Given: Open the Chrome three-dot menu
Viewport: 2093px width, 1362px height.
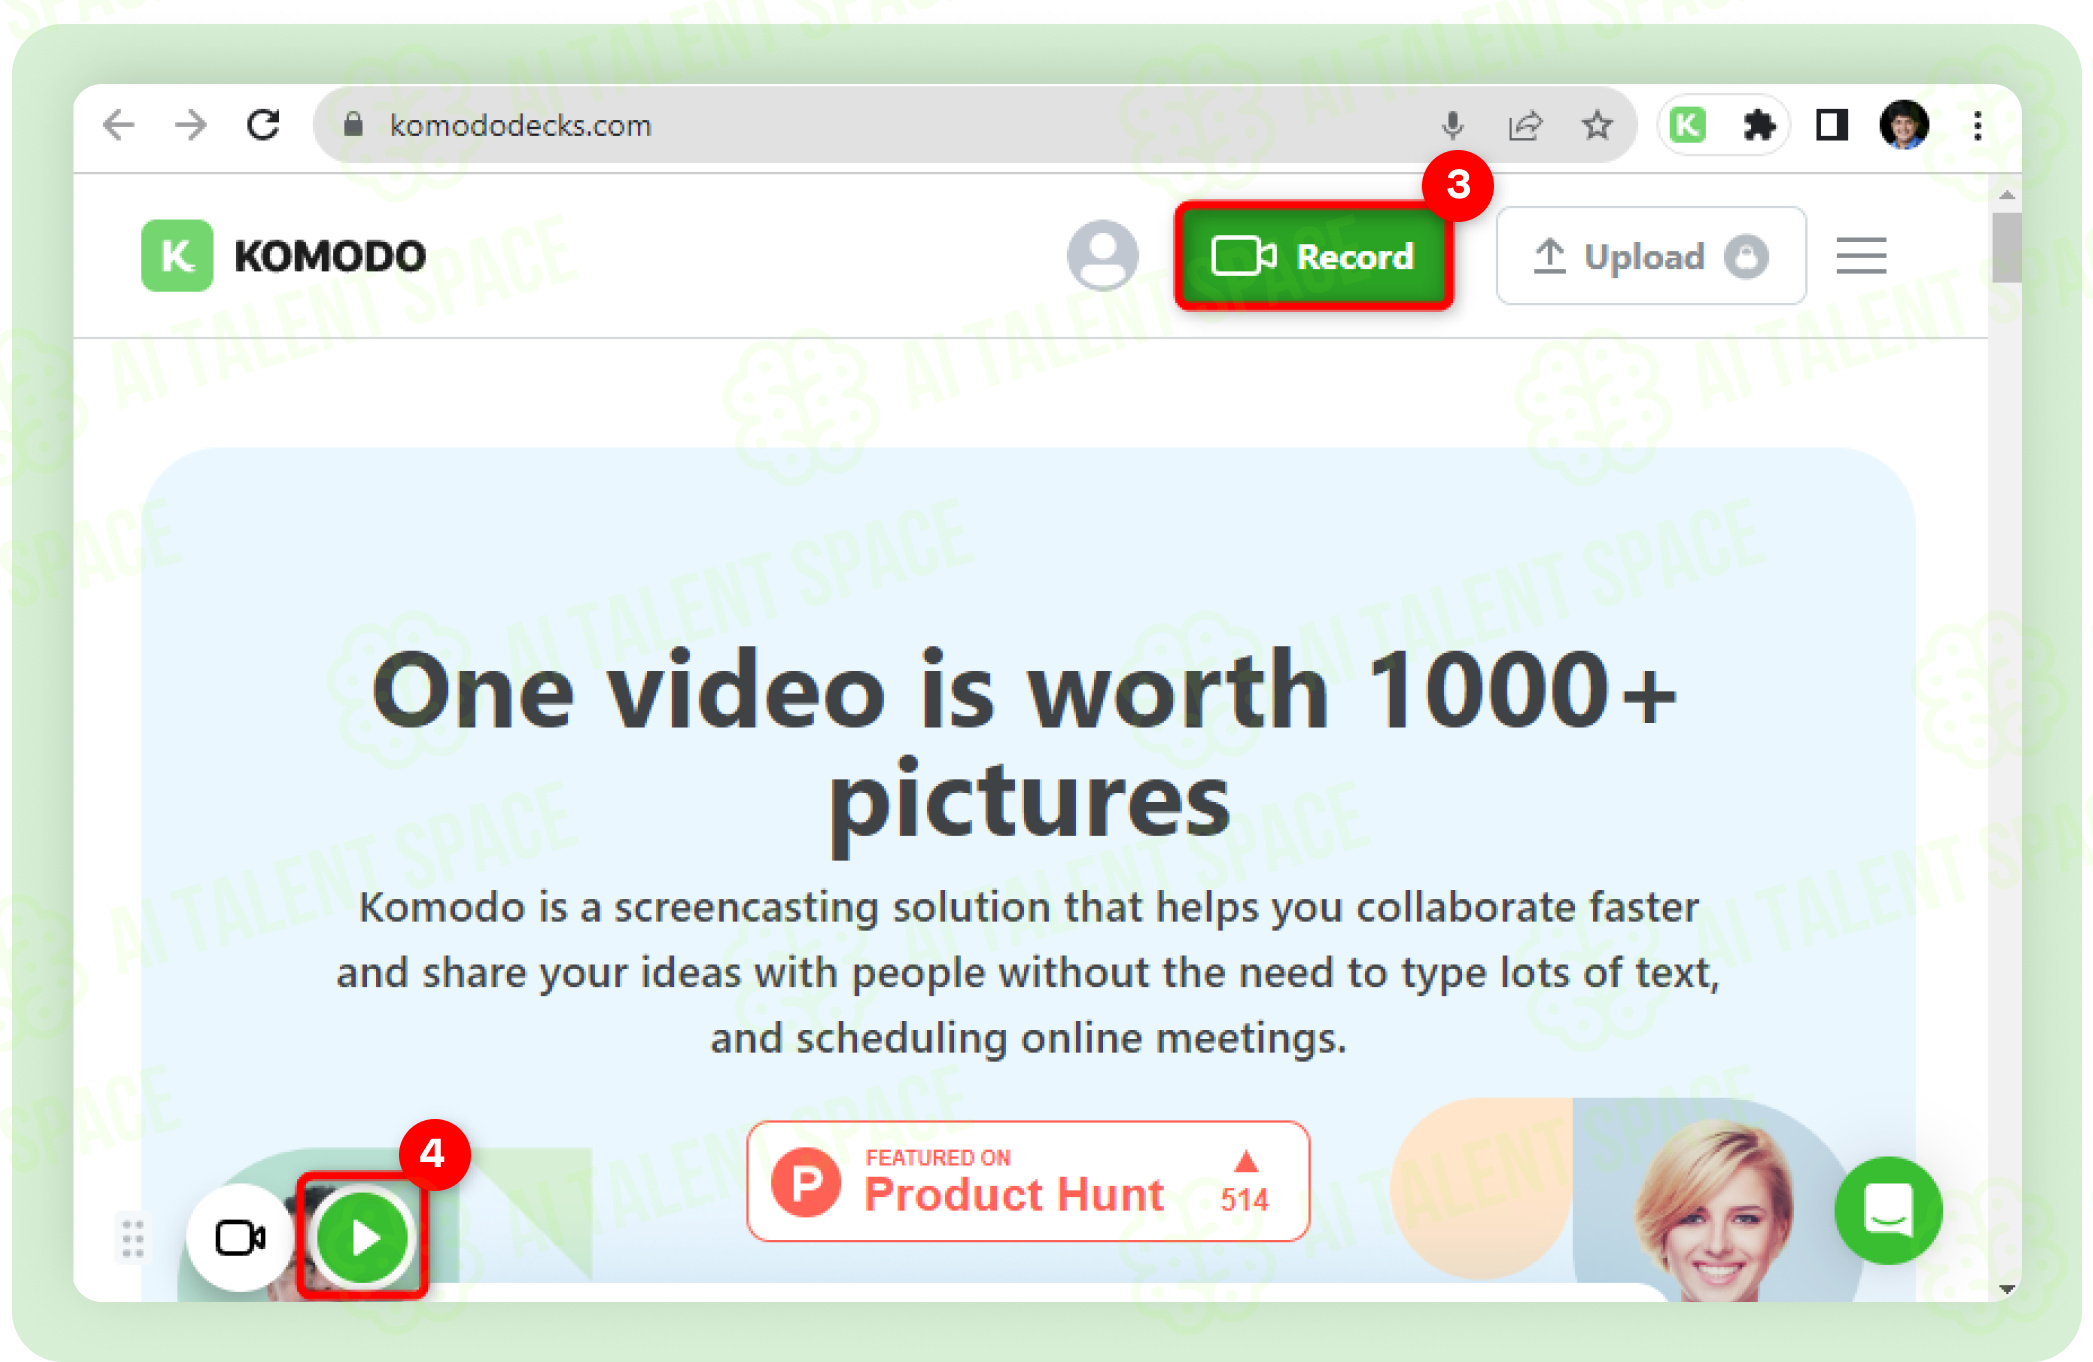Looking at the screenshot, I should click(x=1977, y=125).
